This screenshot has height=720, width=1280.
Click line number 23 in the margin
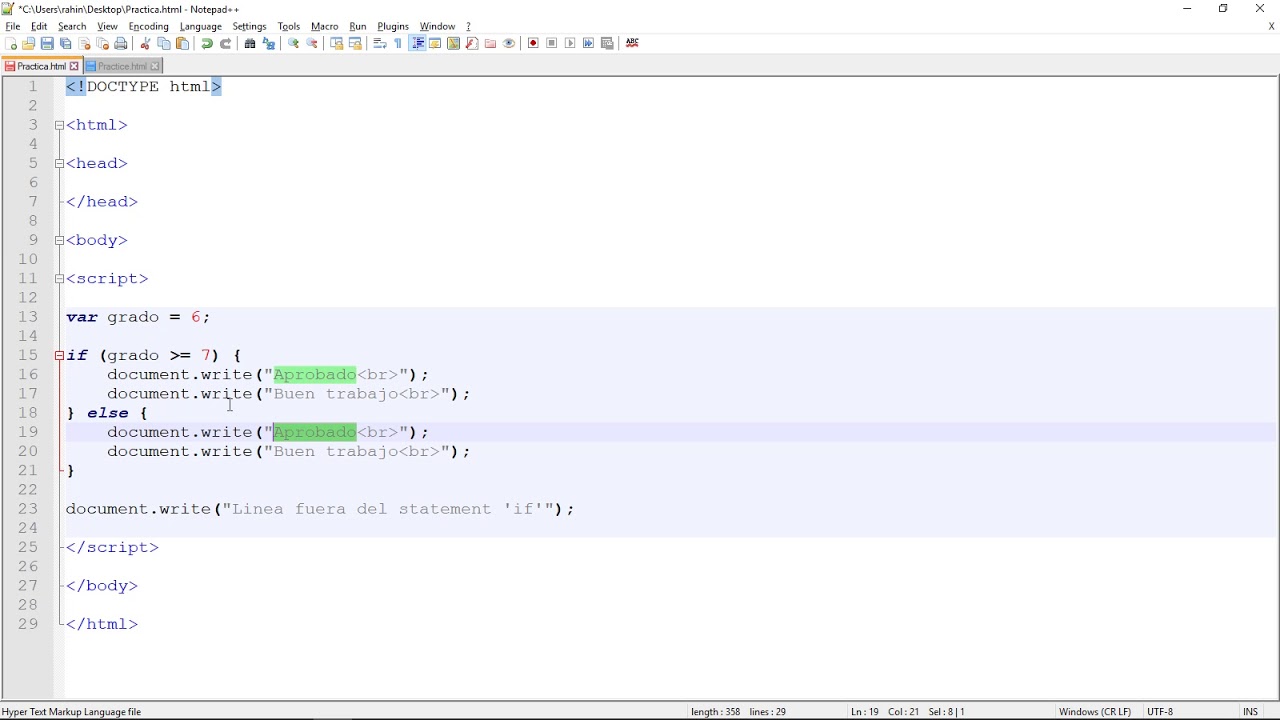coord(28,509)
